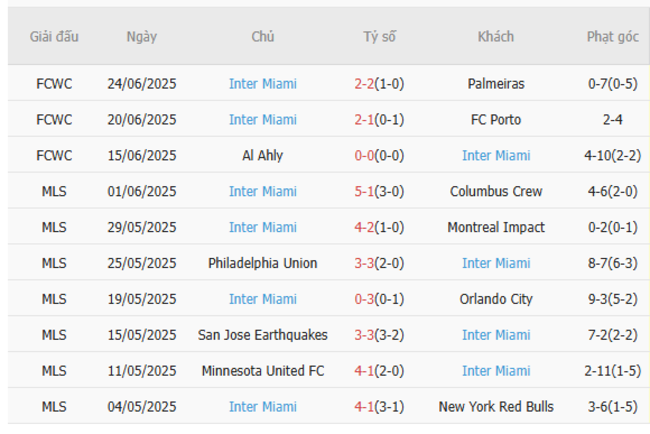This screenshot has width=650, height=434.
Task: Open the New York Red Bulls team name
Action: click(x=496, y=407)
